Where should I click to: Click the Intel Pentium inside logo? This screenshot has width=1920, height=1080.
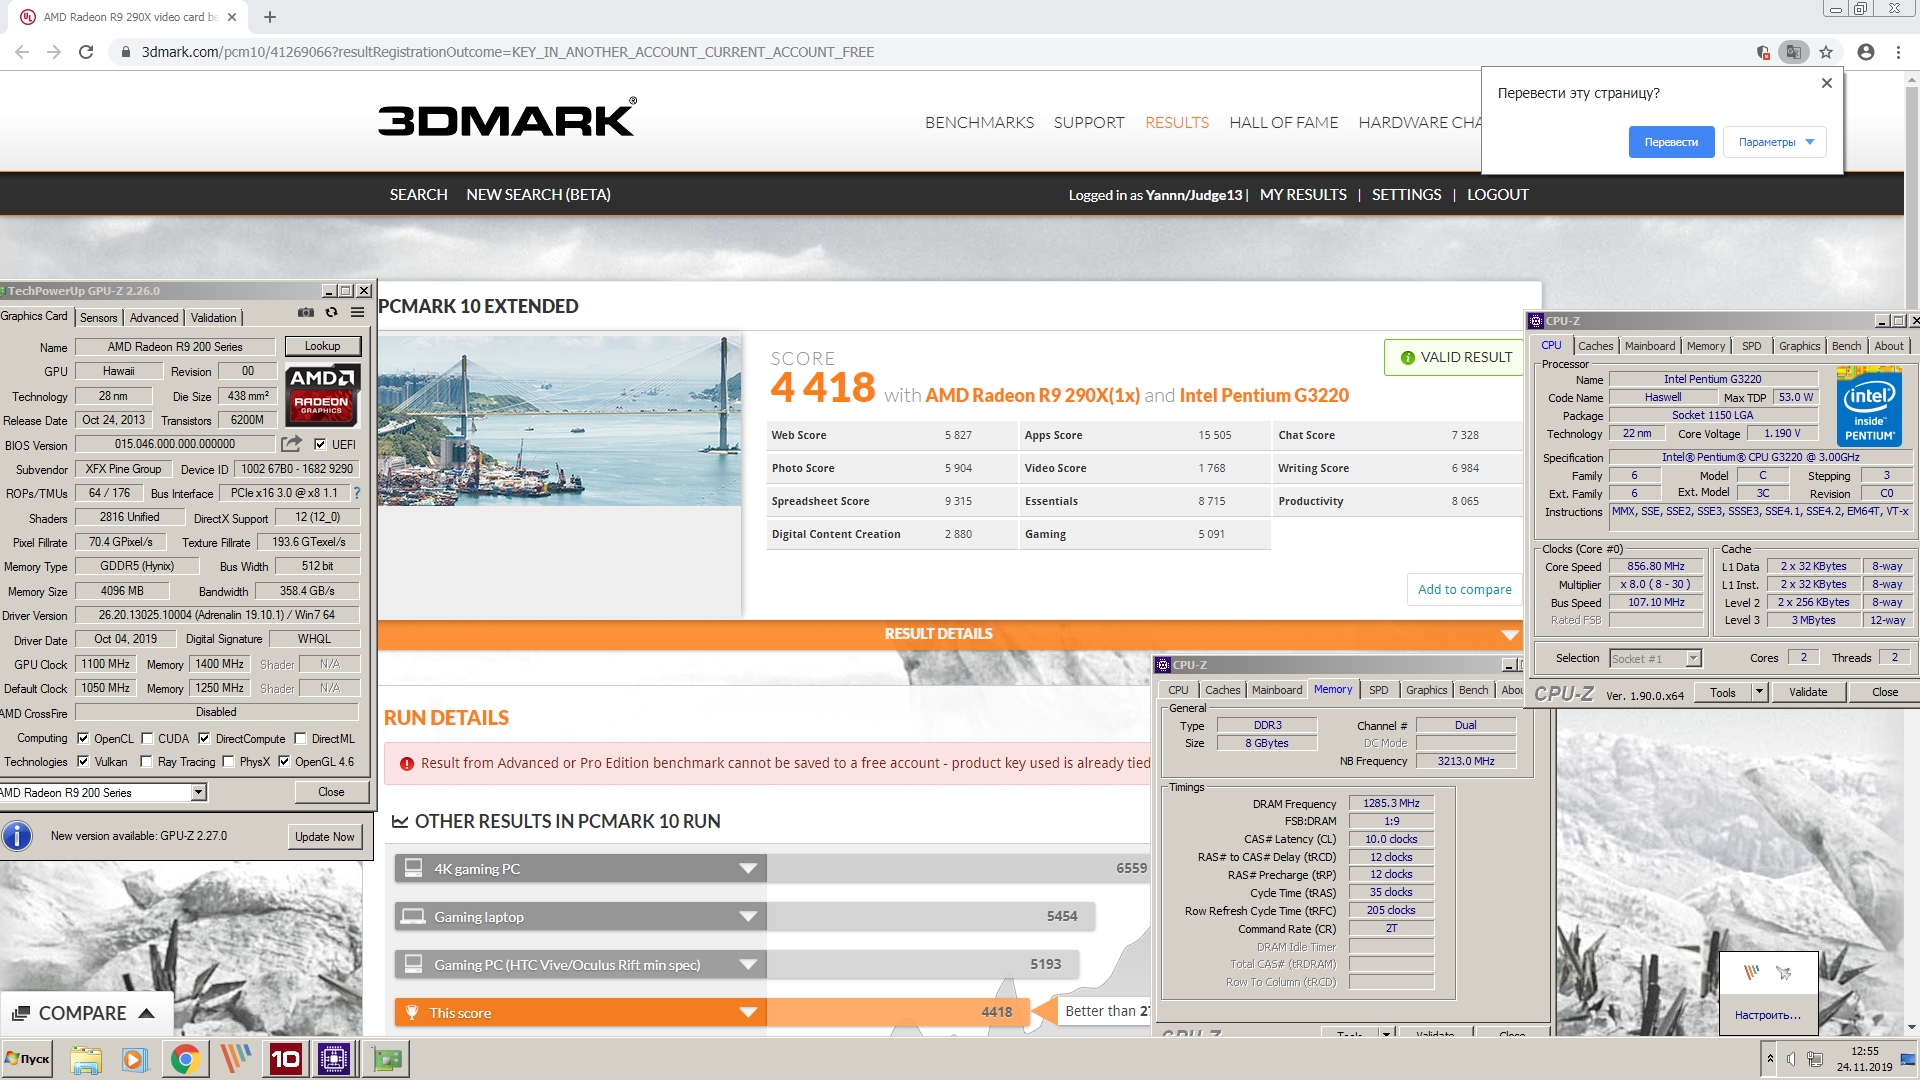point(1869,408)
